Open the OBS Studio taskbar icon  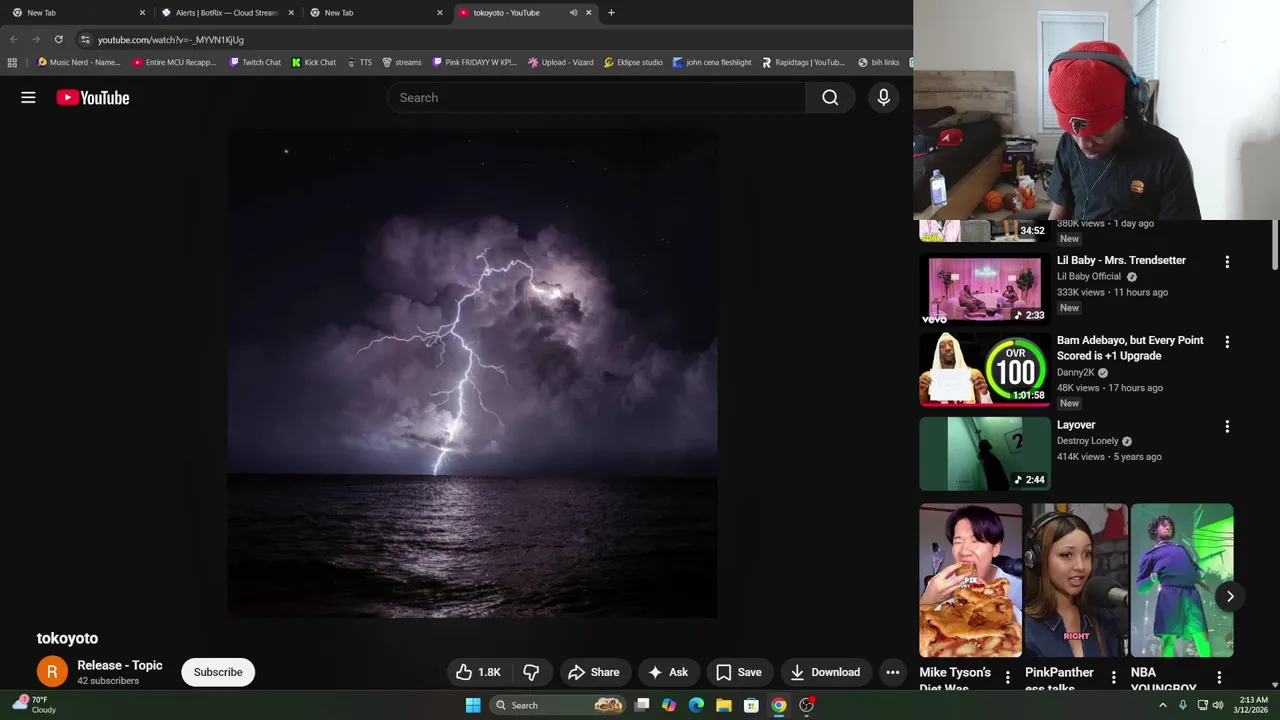(x=806, y=705)
